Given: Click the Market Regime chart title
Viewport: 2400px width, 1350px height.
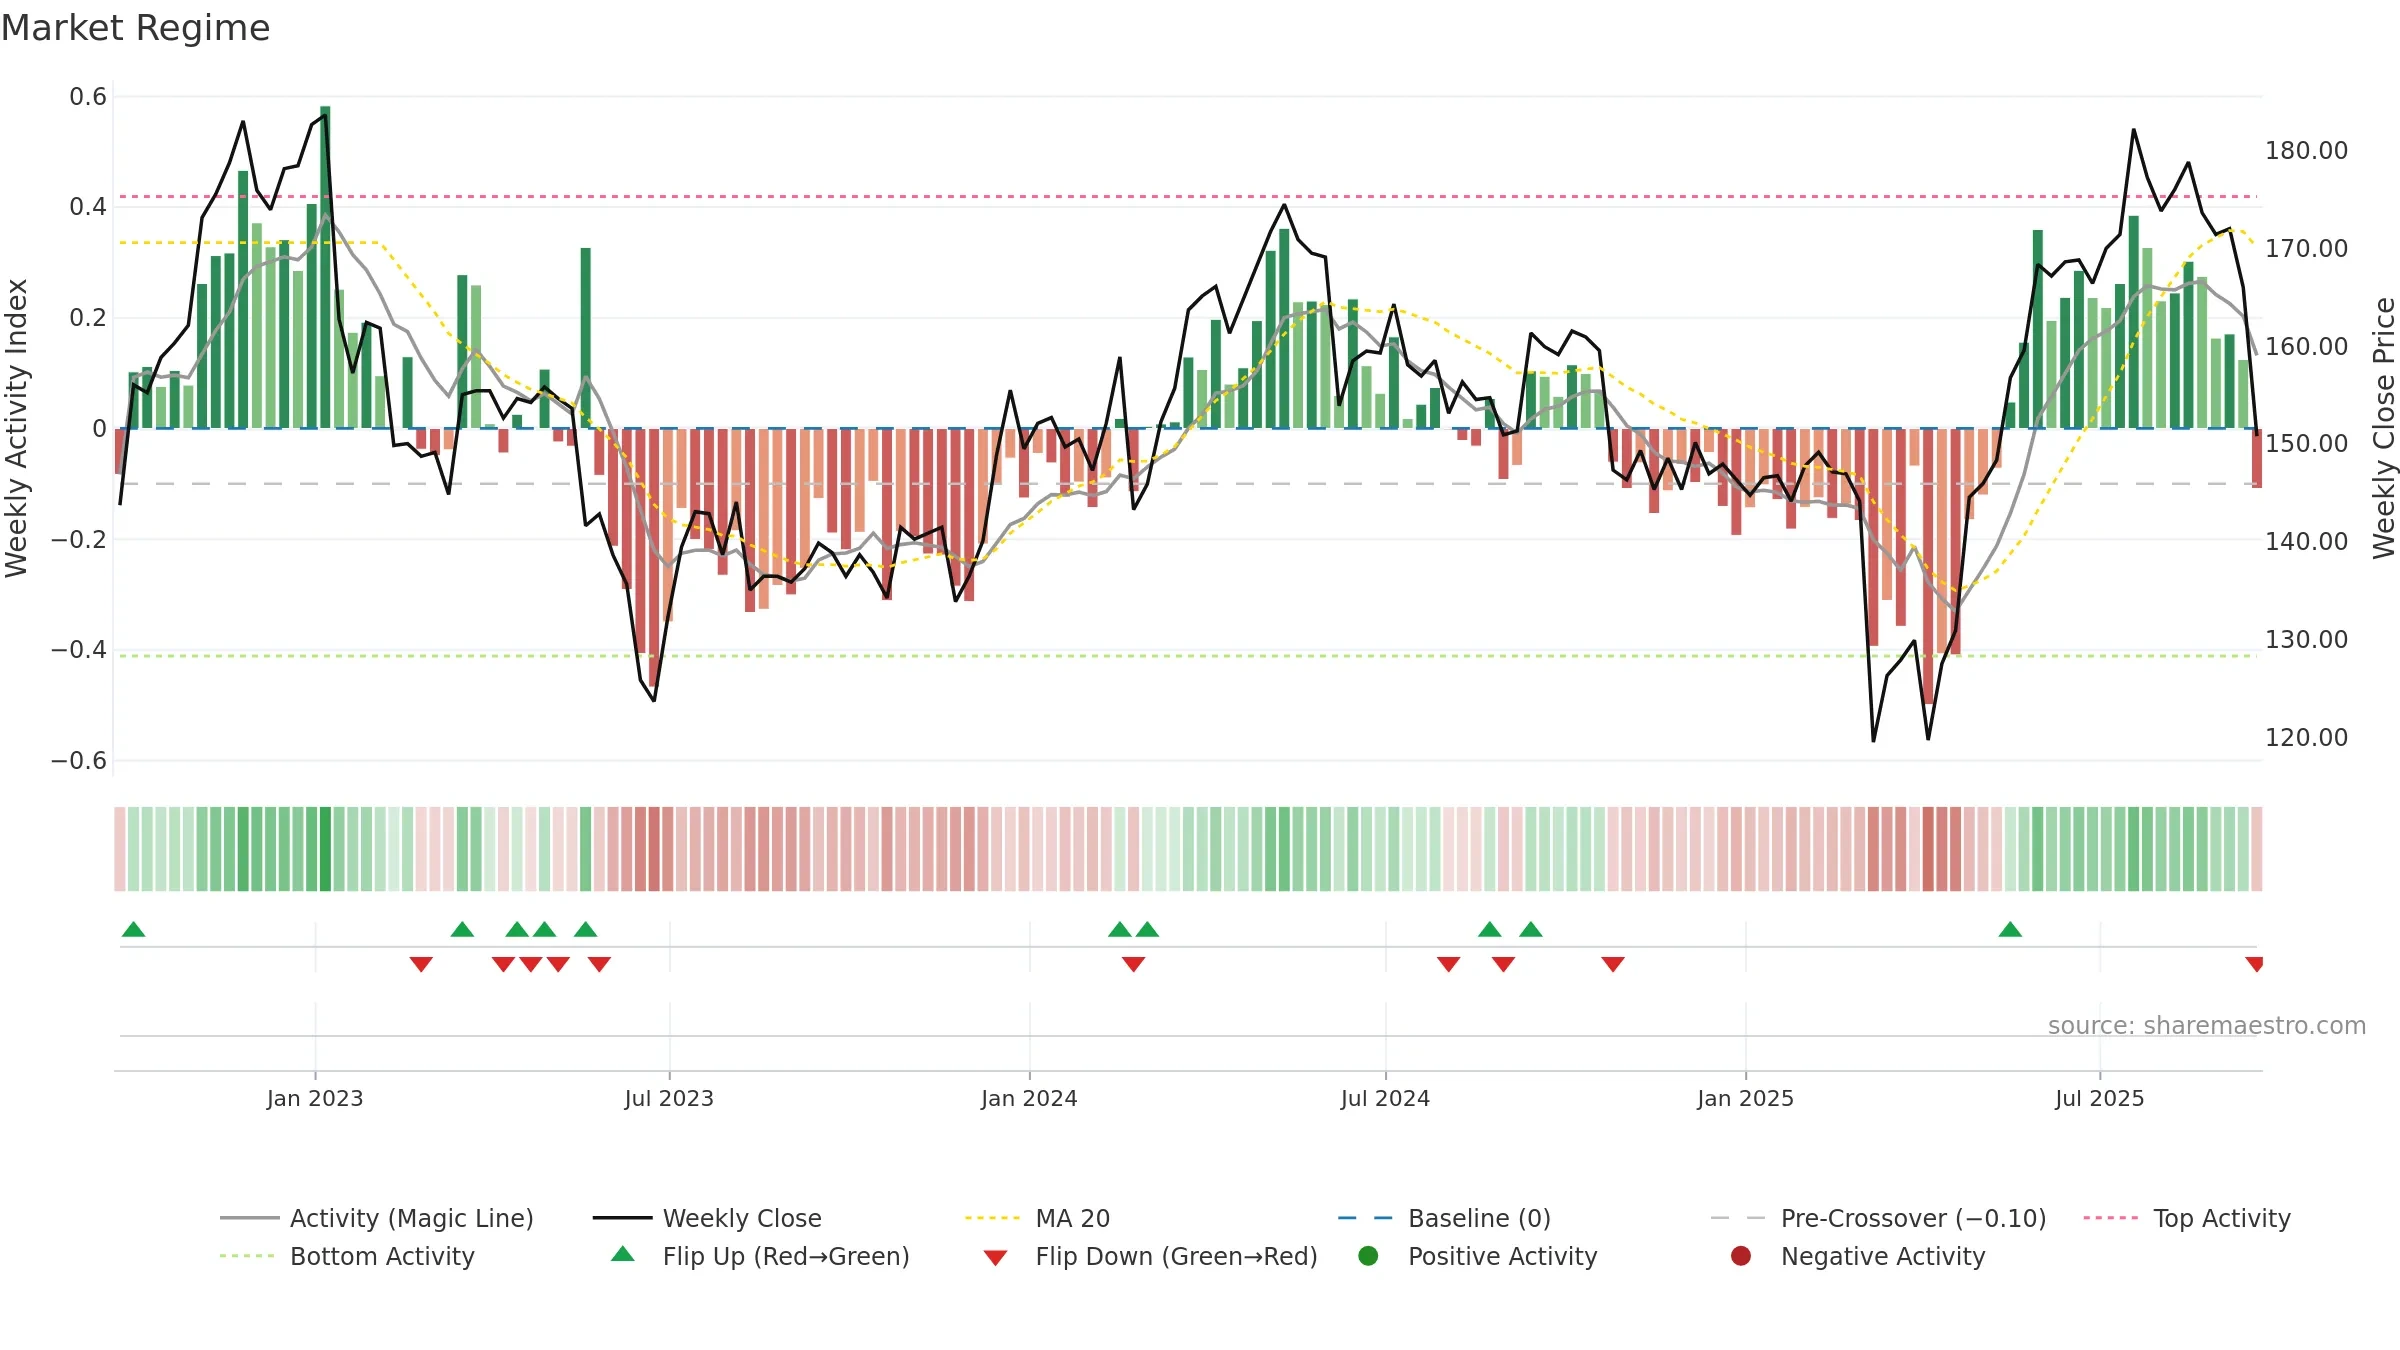Looking at the screenshot, I should tap(135, 28).
